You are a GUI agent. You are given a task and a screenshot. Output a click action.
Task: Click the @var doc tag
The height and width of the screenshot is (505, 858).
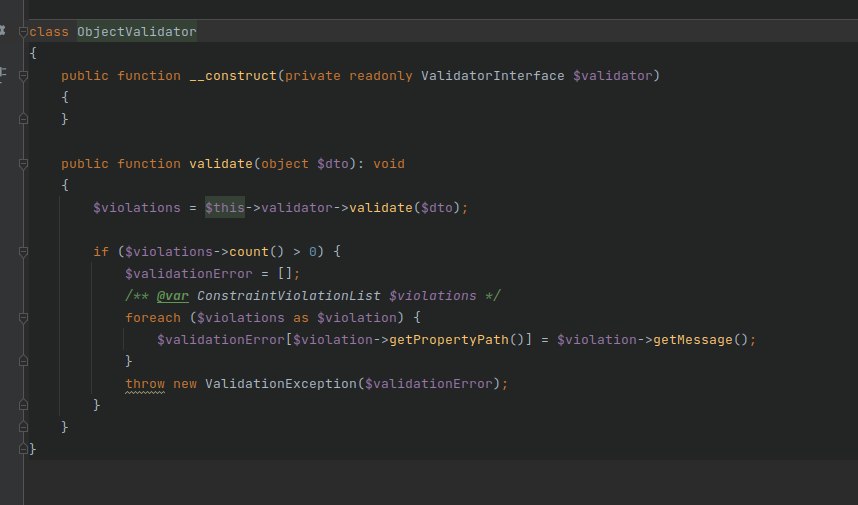172,296
